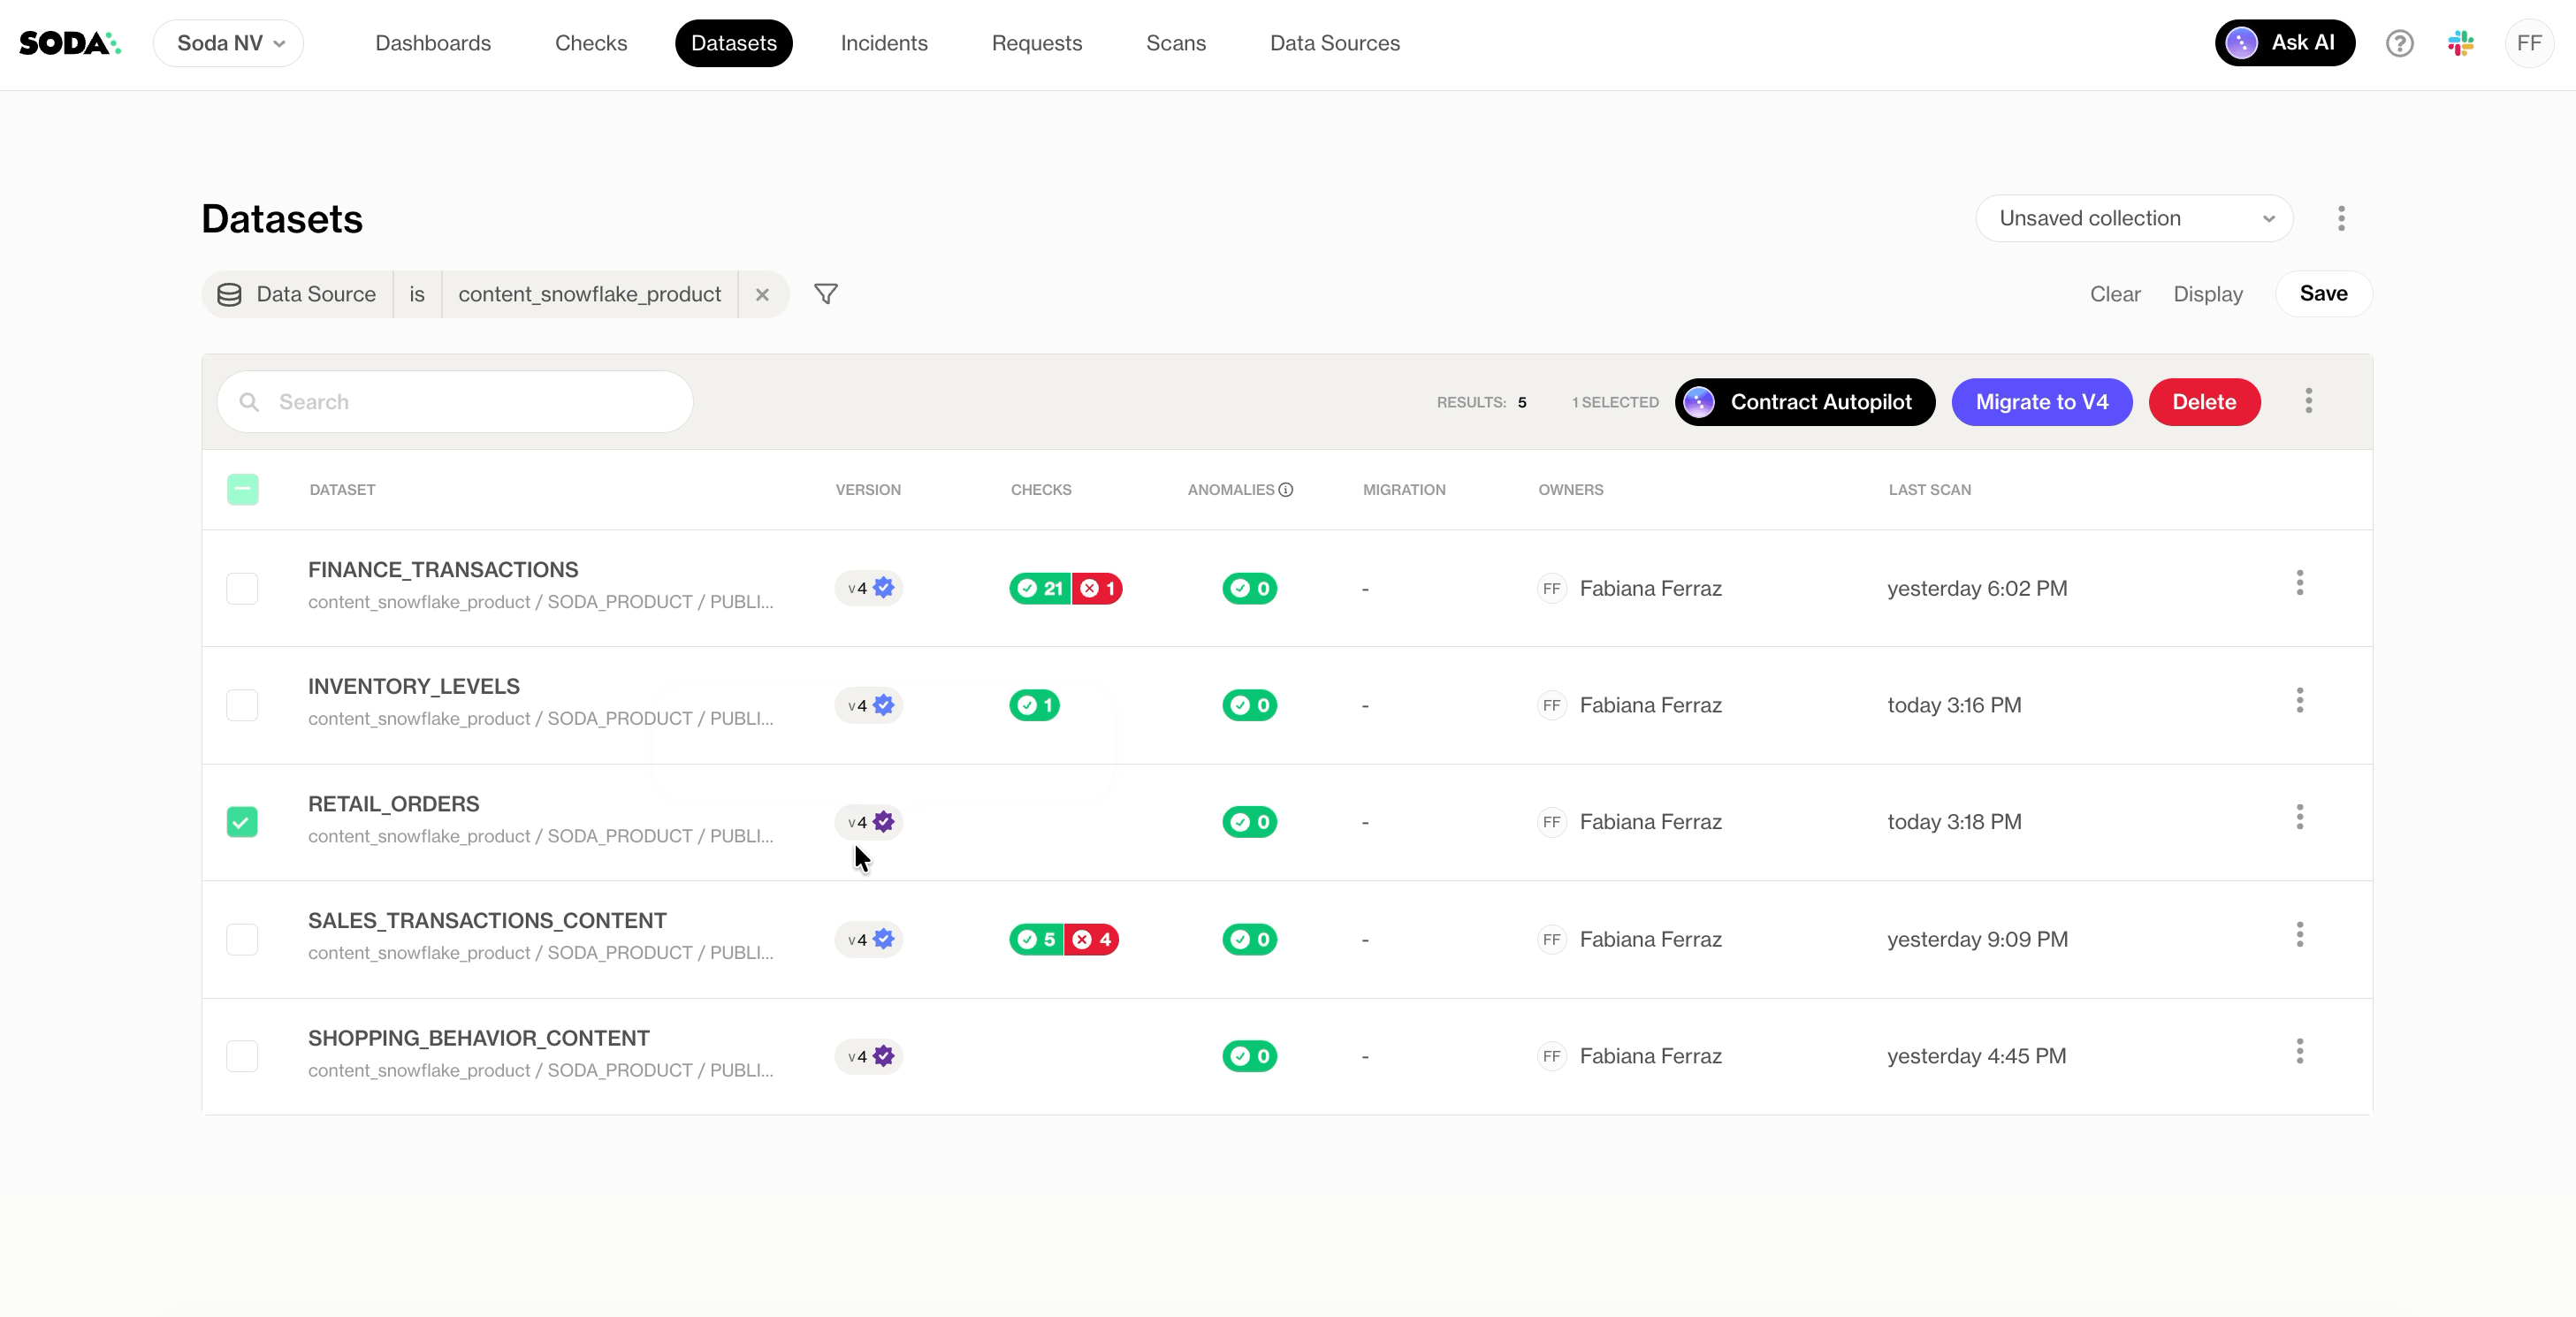Click the Anomalies info icon
The width and height of the screenshot is (2576, 1317).
point(1286,490)
